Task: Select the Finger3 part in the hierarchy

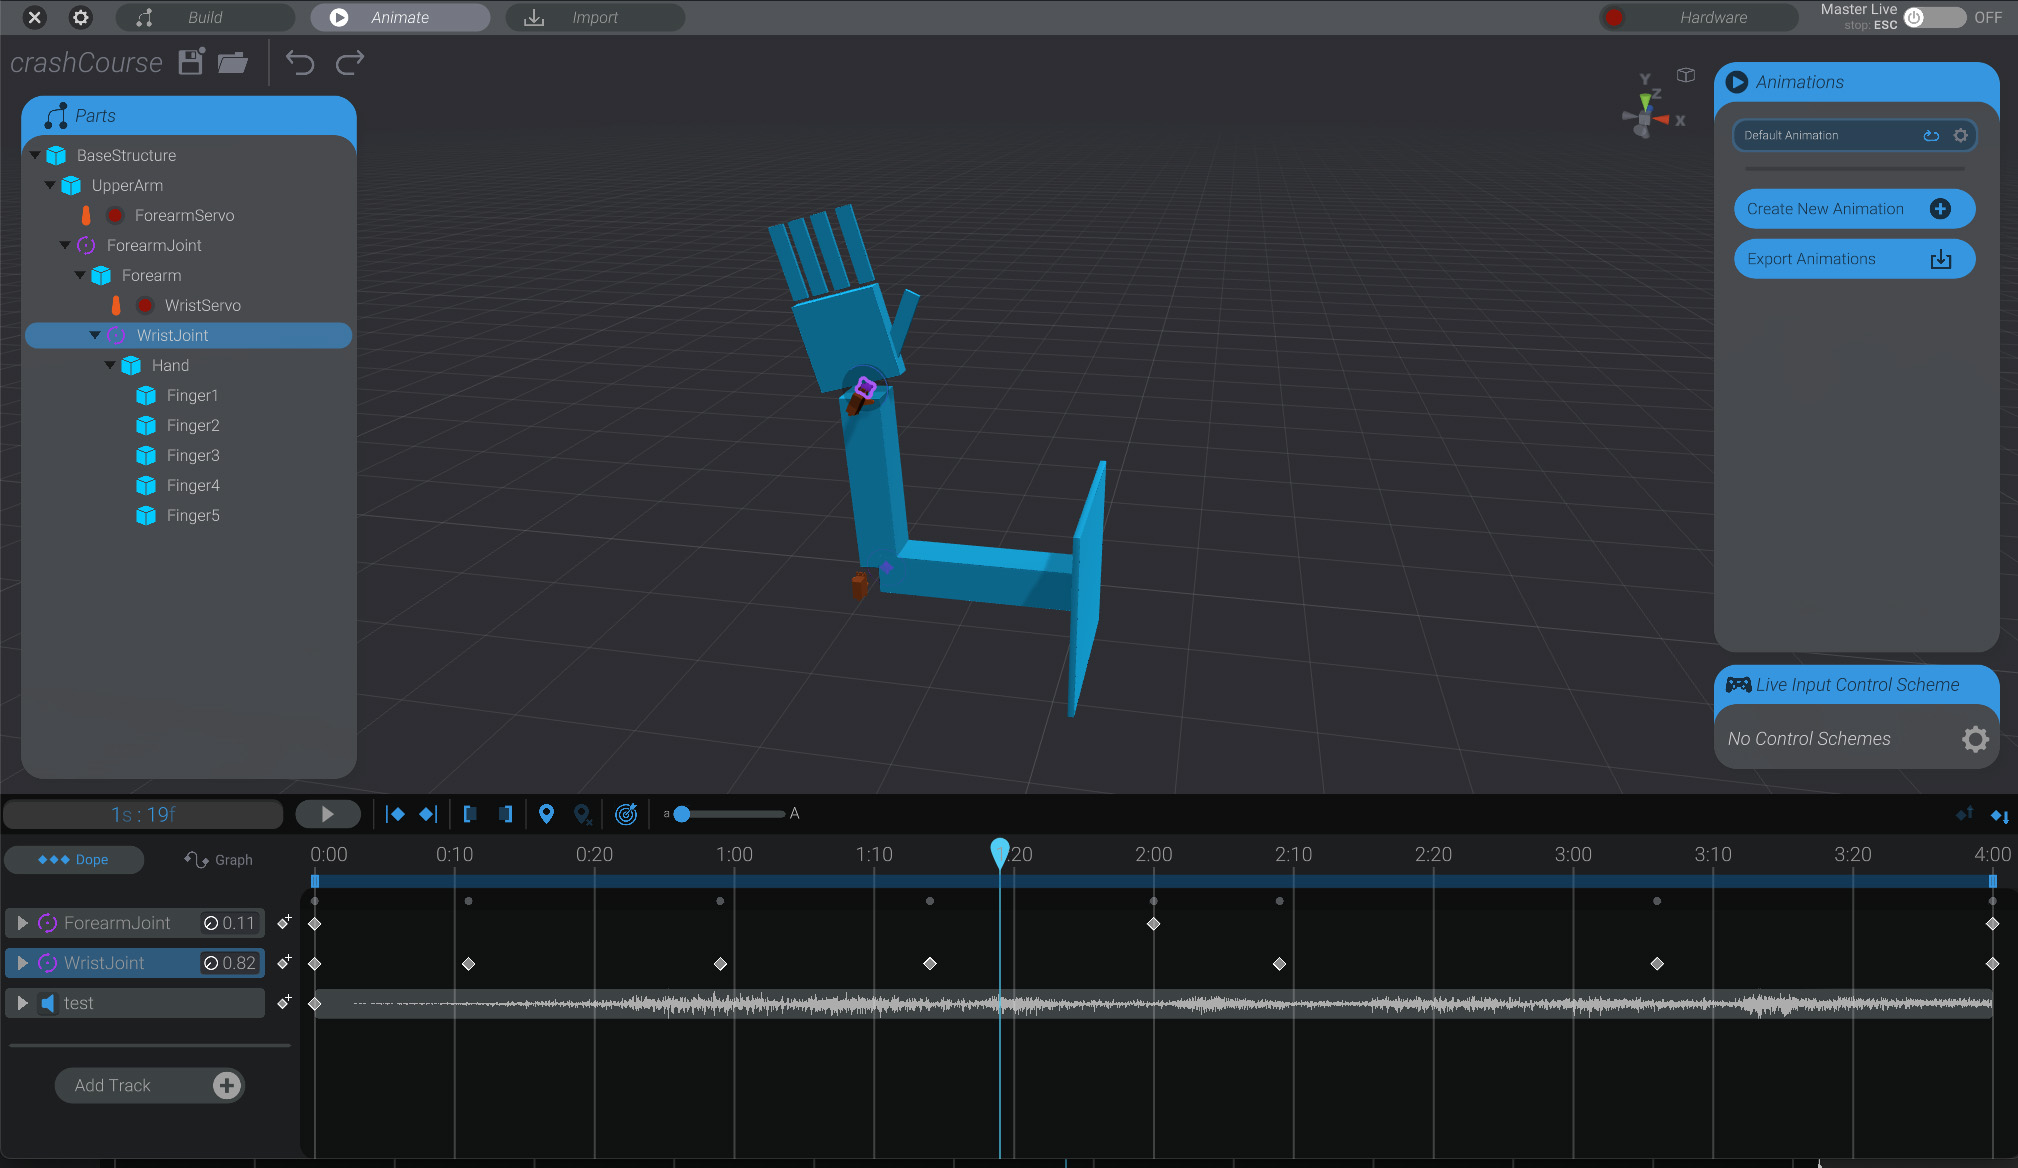Action: point(192,455)
